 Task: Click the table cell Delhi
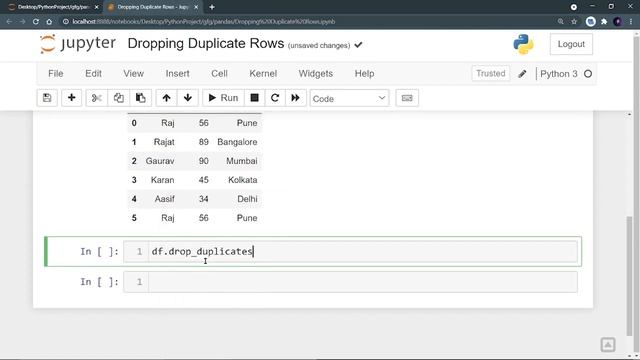[247, 199]
